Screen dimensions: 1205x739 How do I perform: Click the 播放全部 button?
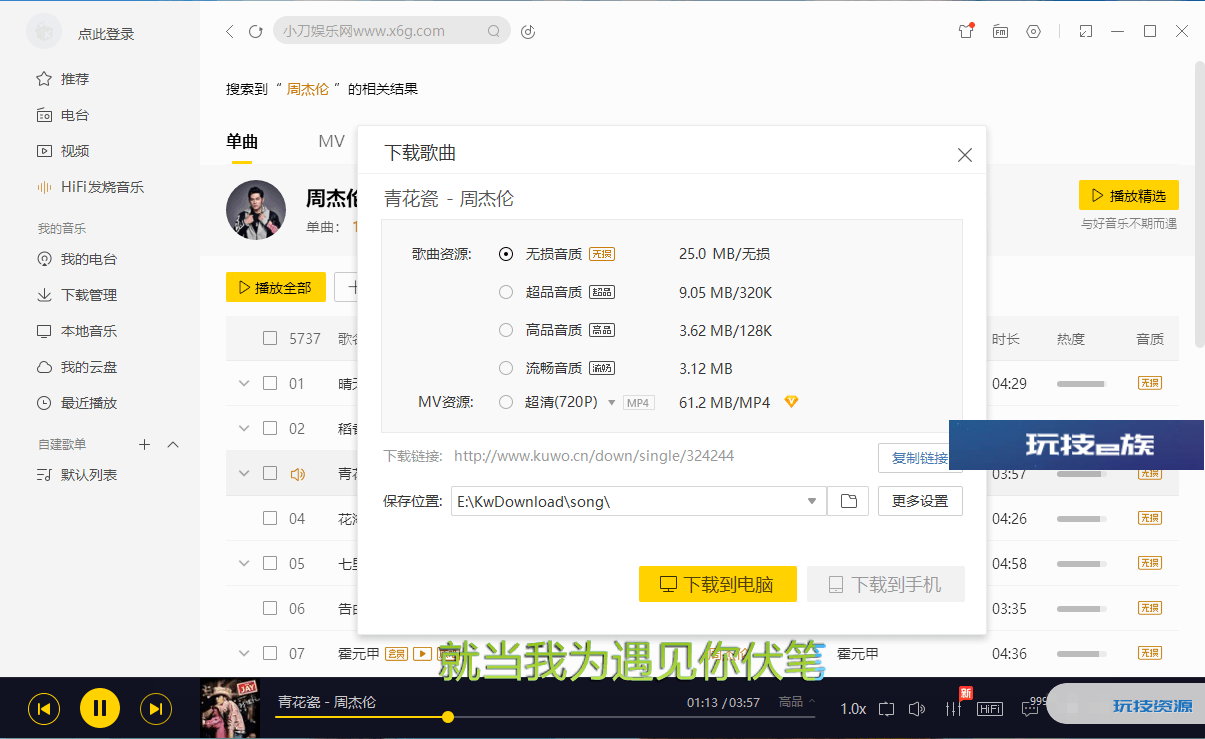(x=276, y=287)
